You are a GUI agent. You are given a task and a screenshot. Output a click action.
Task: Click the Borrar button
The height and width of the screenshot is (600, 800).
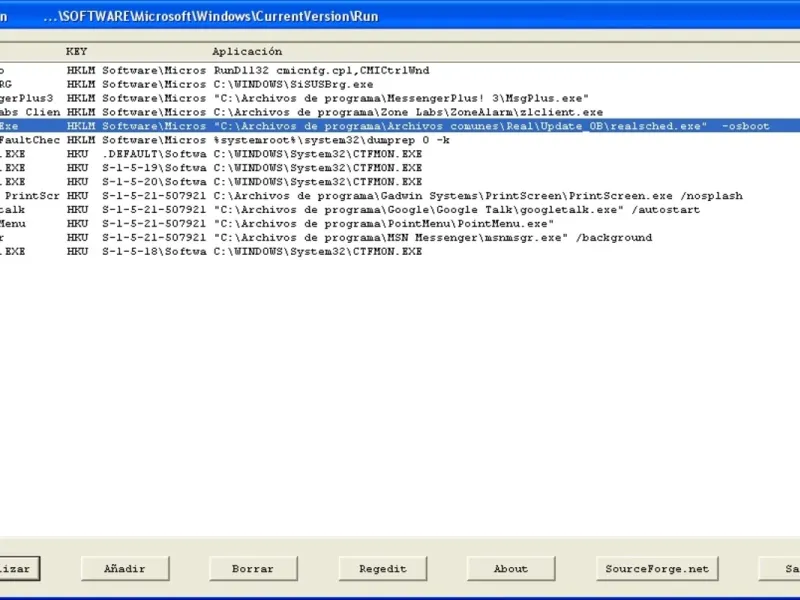pos(253,568)
